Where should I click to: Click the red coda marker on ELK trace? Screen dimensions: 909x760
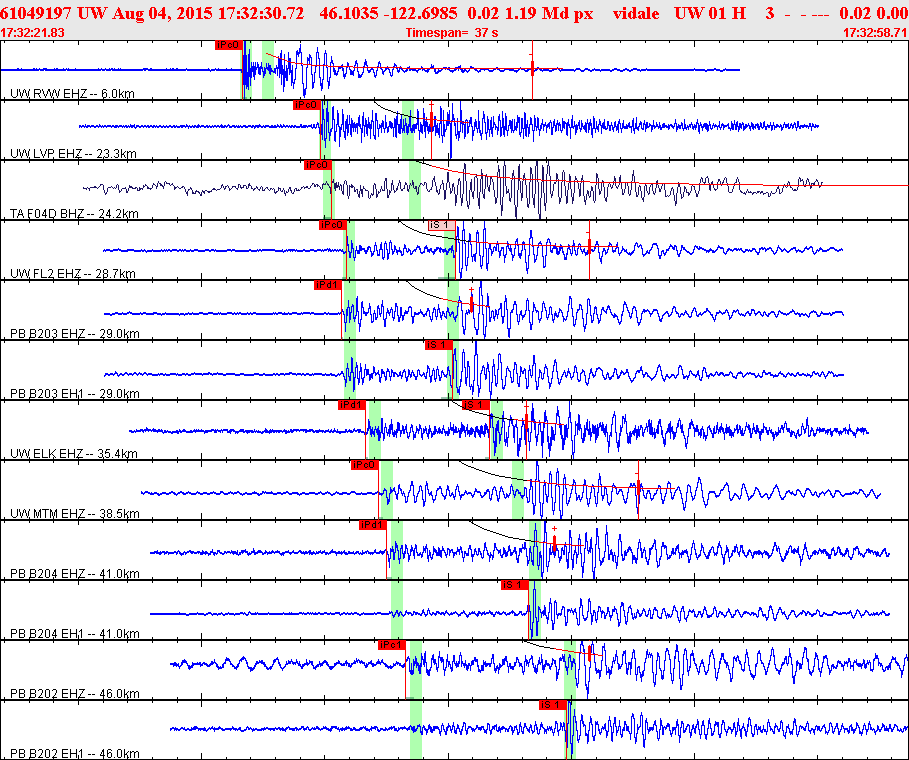coord(526,424)
